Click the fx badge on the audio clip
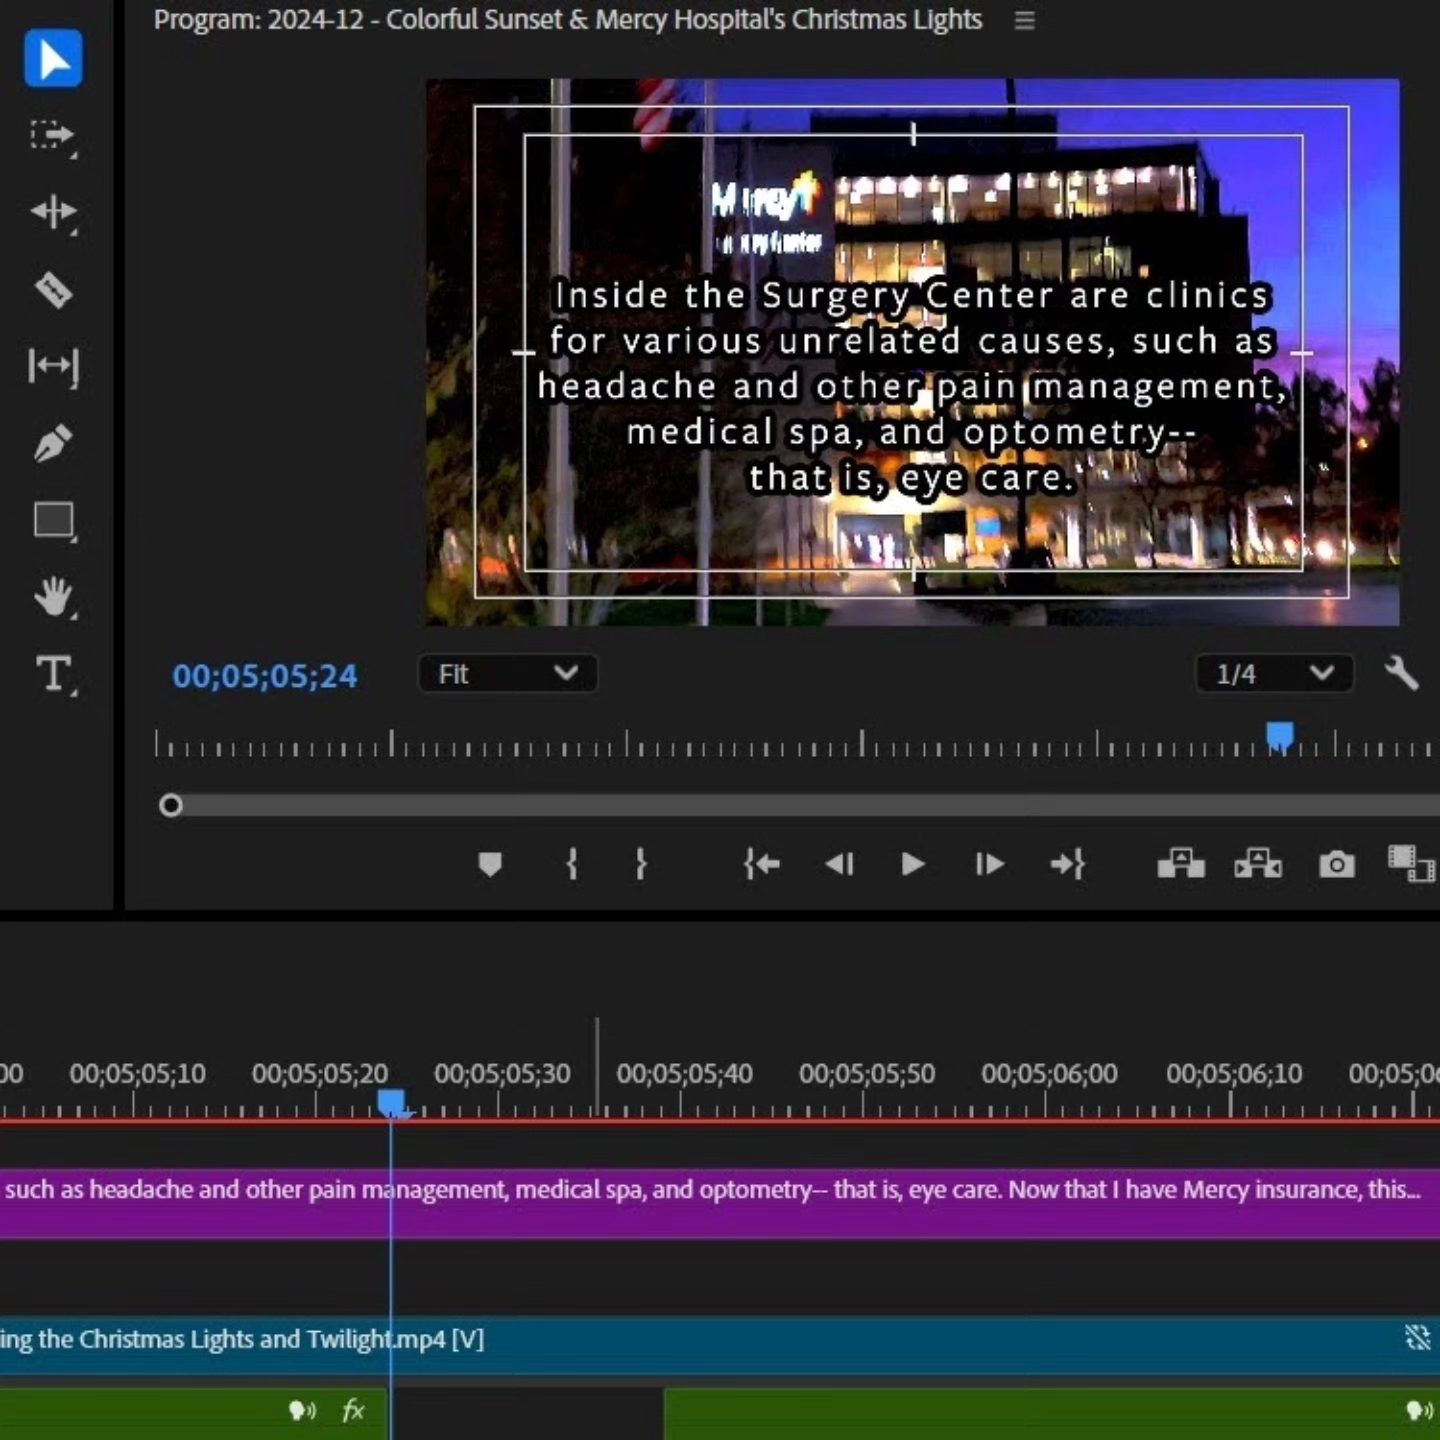The height and width of the screenshot is (1440, 1440). (353, 1410)
